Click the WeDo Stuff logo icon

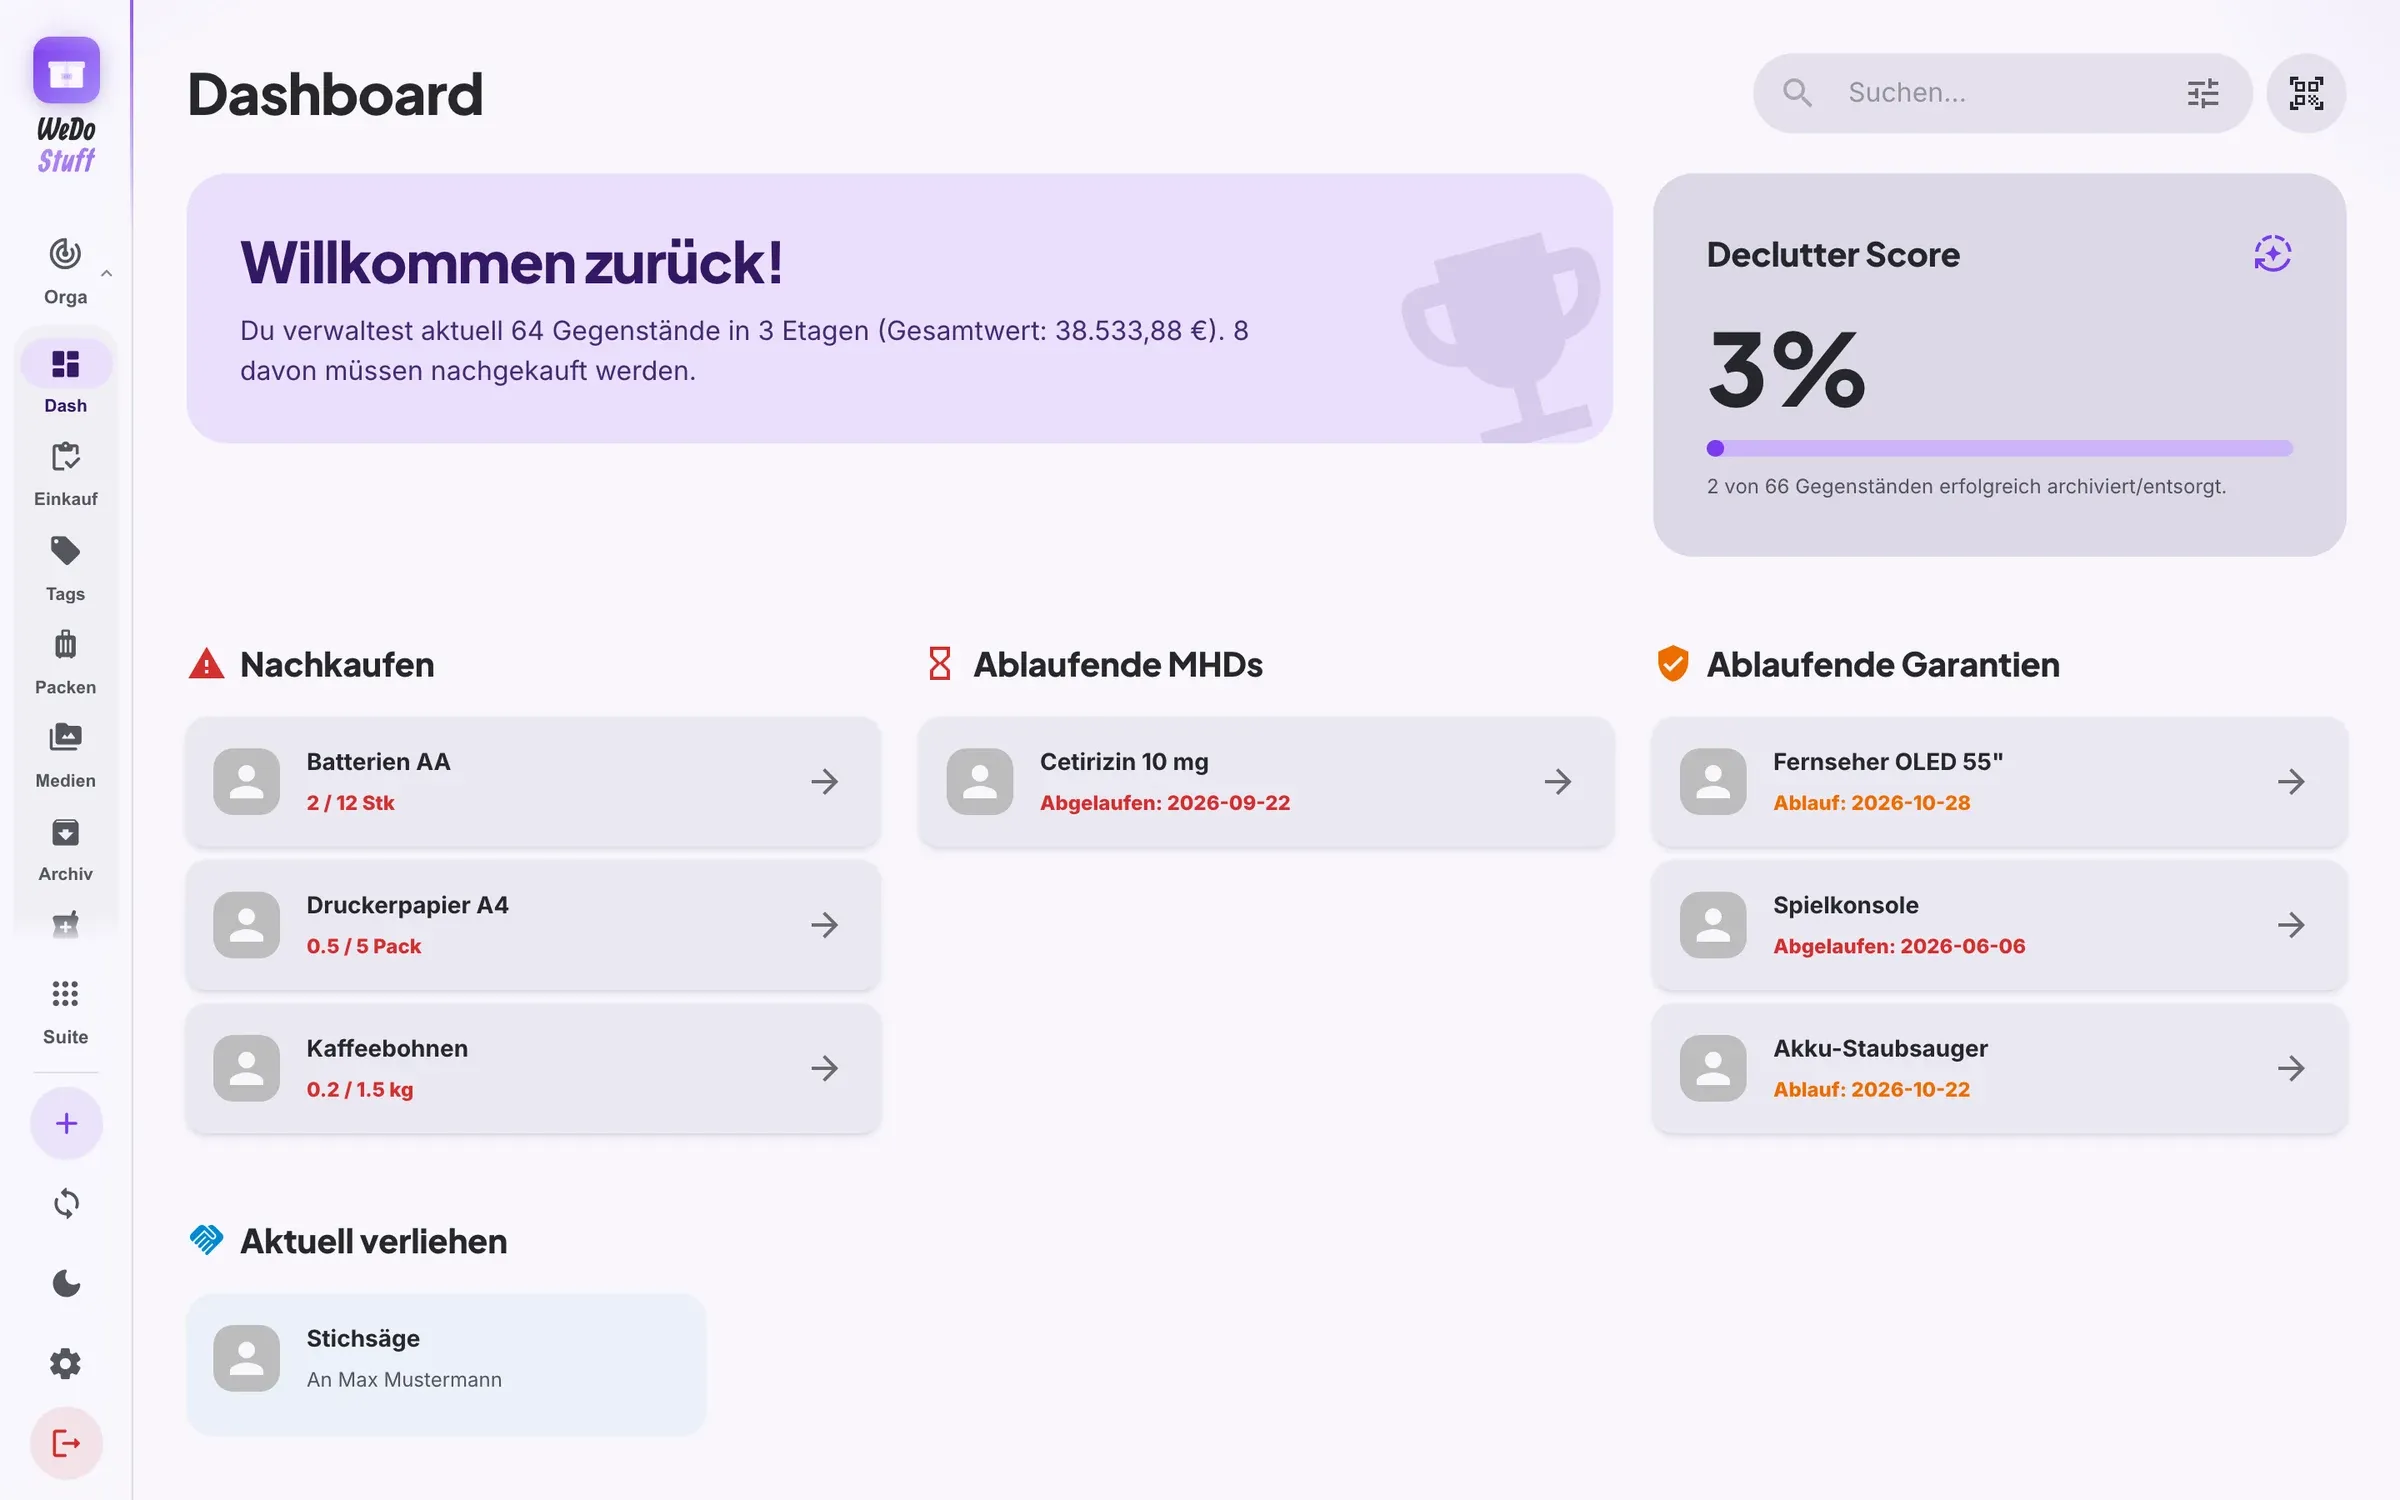(66, 71)
